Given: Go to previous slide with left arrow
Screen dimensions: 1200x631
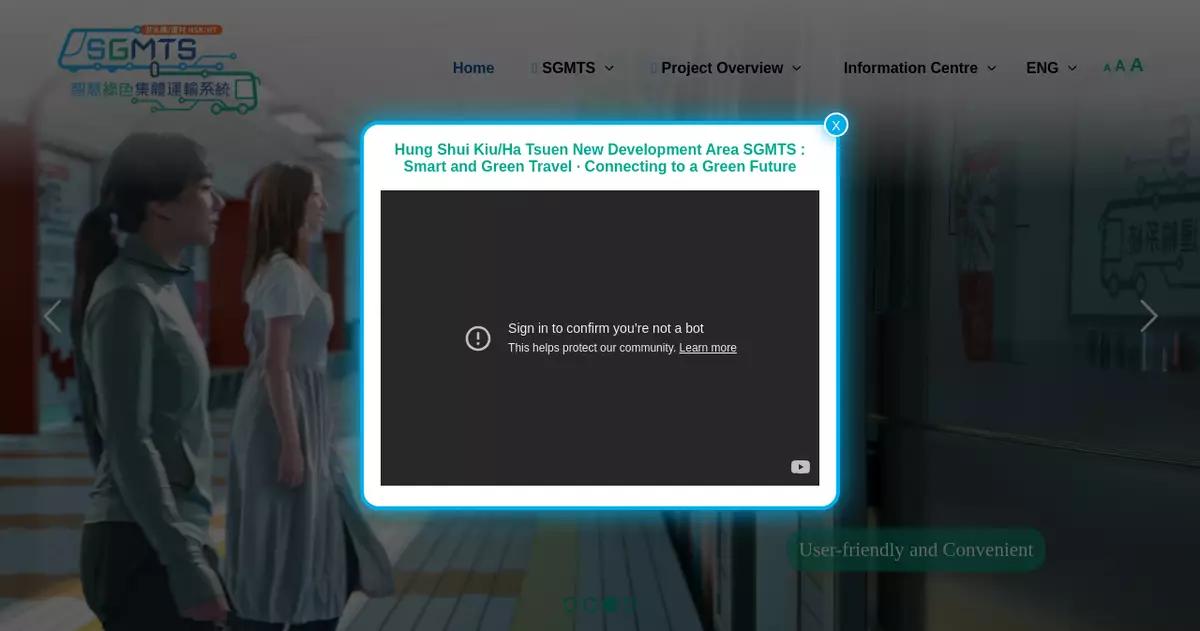Looking at the screenshot, I should pos(52,316).
